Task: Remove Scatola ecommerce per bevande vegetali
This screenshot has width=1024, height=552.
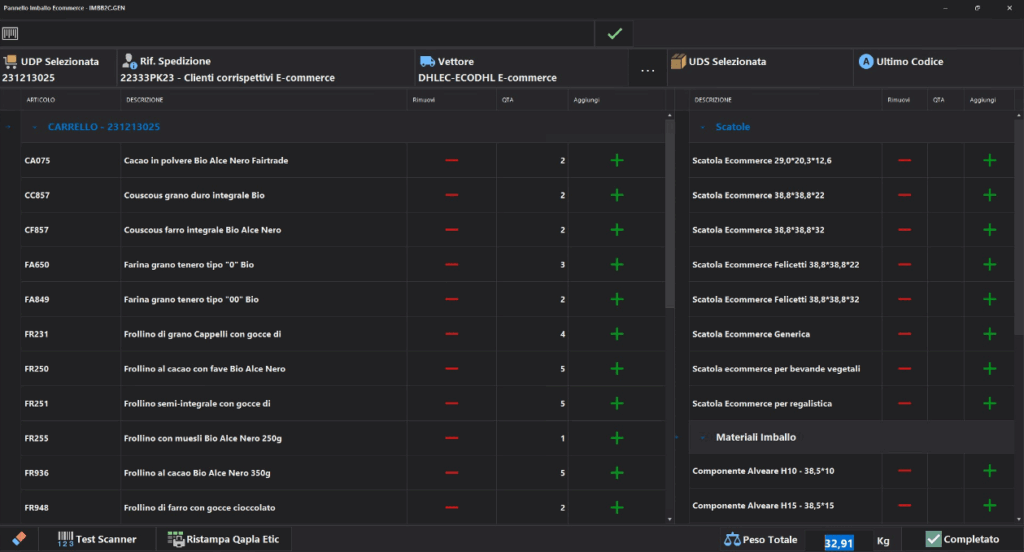Action: tap(904, 369)
